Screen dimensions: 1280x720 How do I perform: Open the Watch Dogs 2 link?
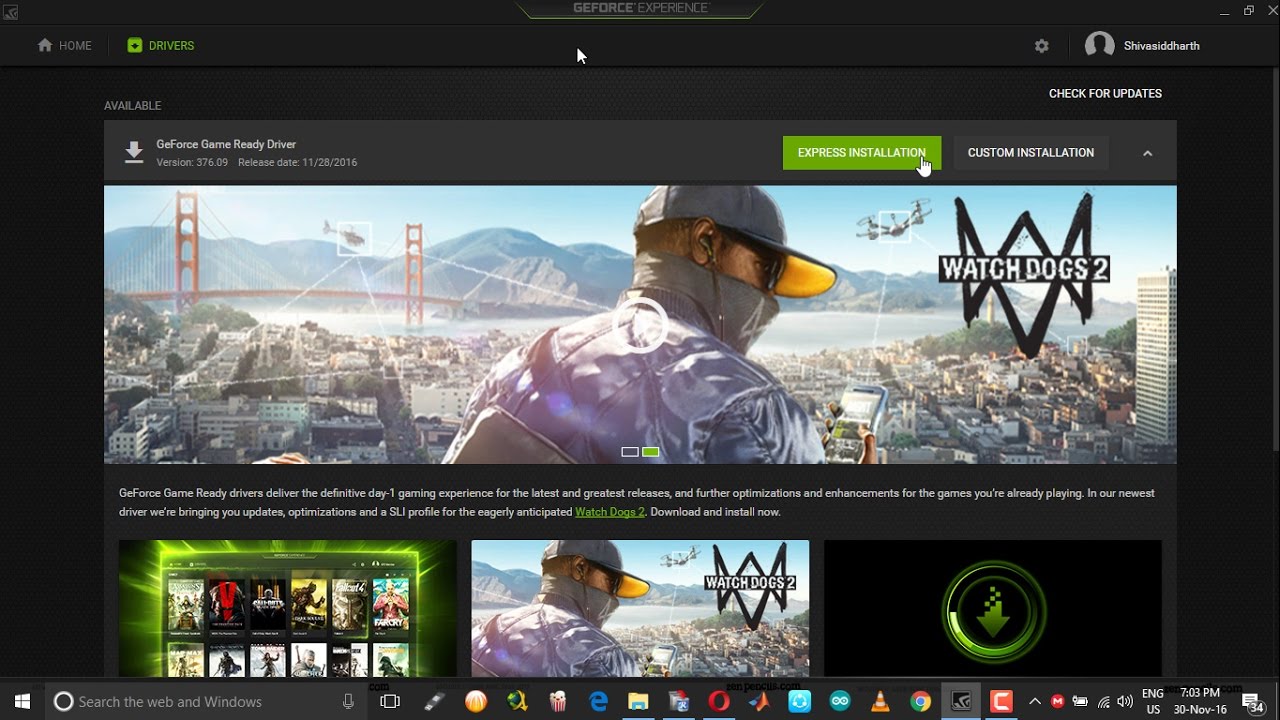(610, 512)
